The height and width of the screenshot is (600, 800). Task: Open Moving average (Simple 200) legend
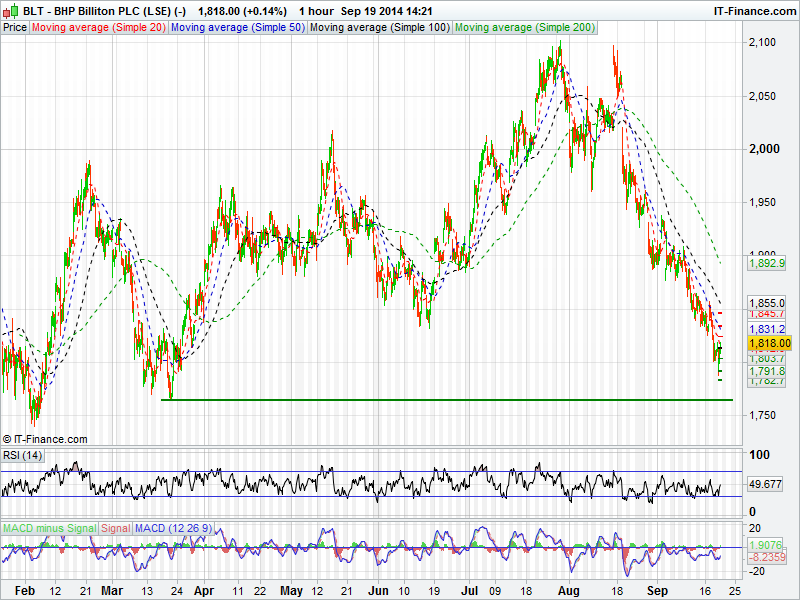coord(524,27)
